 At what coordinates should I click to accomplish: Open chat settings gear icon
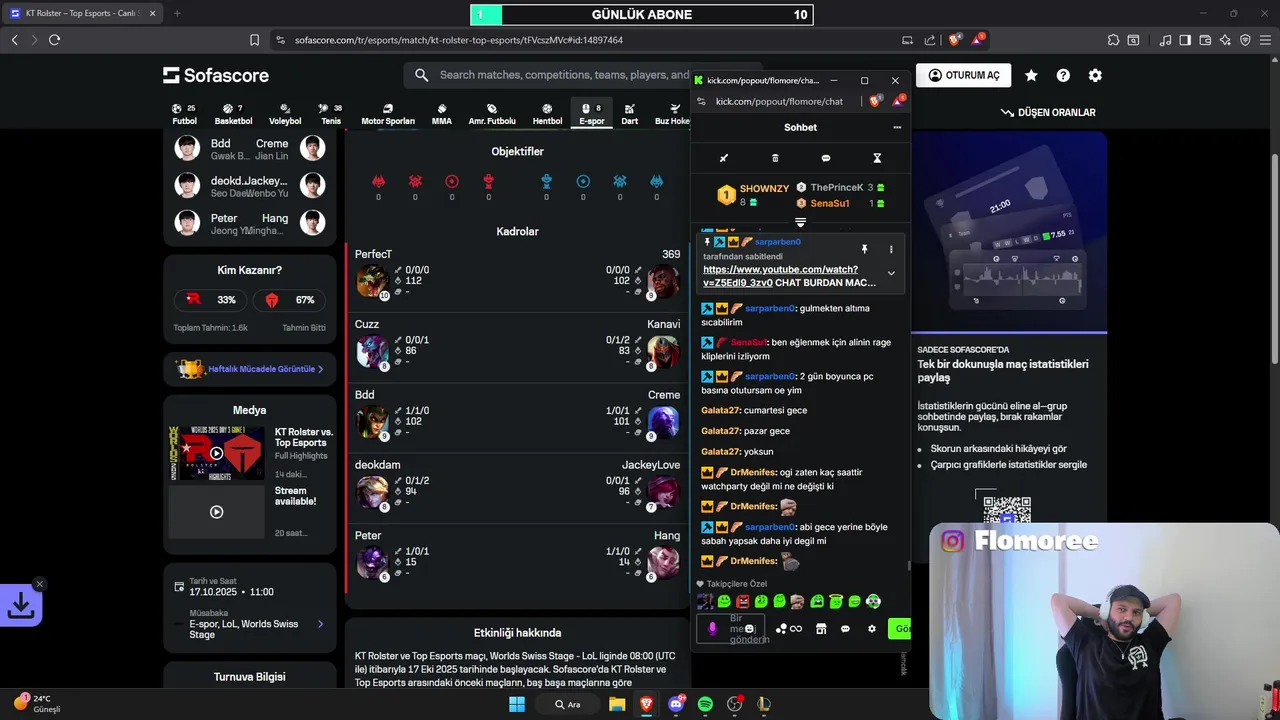pyautogui.click(x=872, y=629)
